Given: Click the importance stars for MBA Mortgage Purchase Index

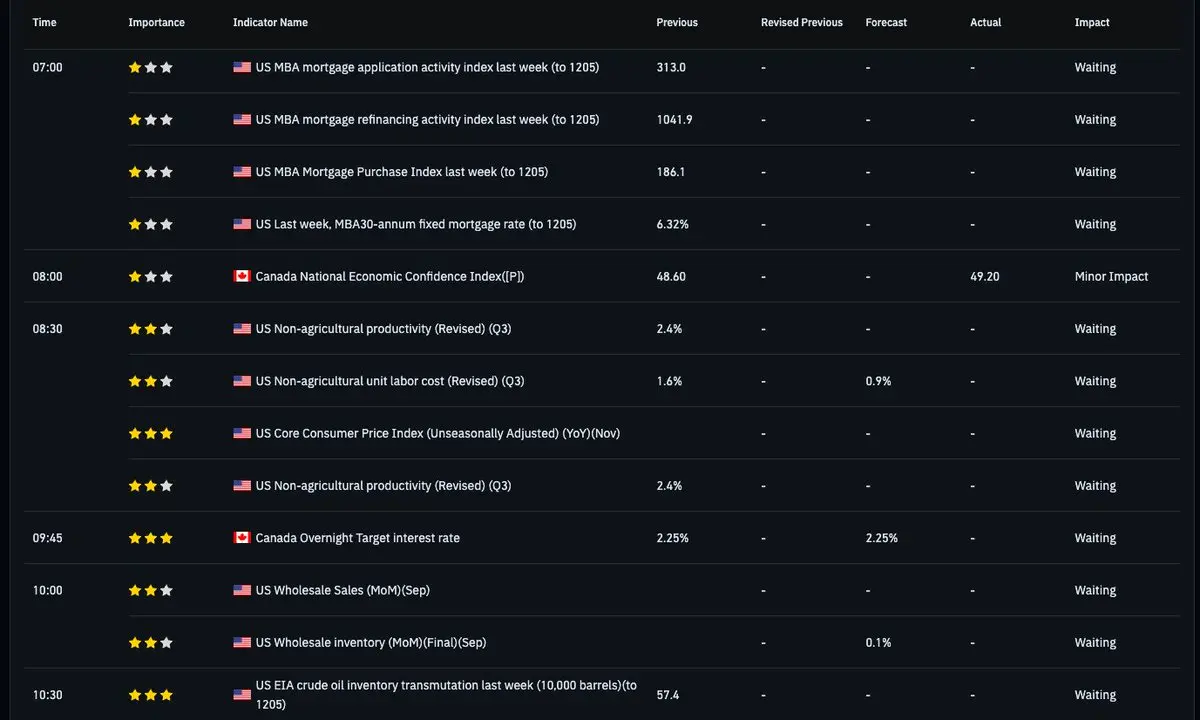Looking at the screenshot, I should point(151,172).
